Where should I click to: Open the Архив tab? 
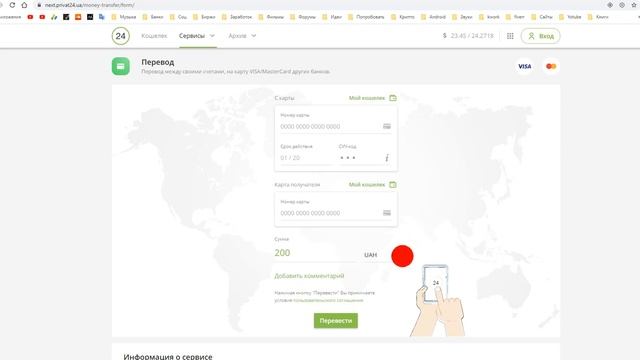238,36
